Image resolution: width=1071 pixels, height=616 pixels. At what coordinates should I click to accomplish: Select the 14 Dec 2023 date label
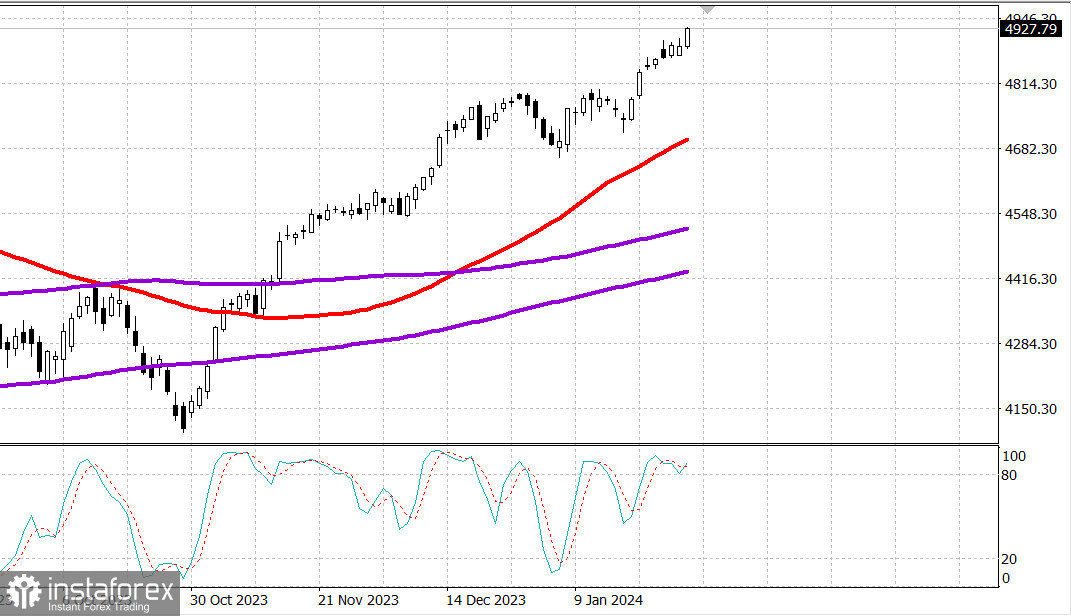tap(483, 599)
